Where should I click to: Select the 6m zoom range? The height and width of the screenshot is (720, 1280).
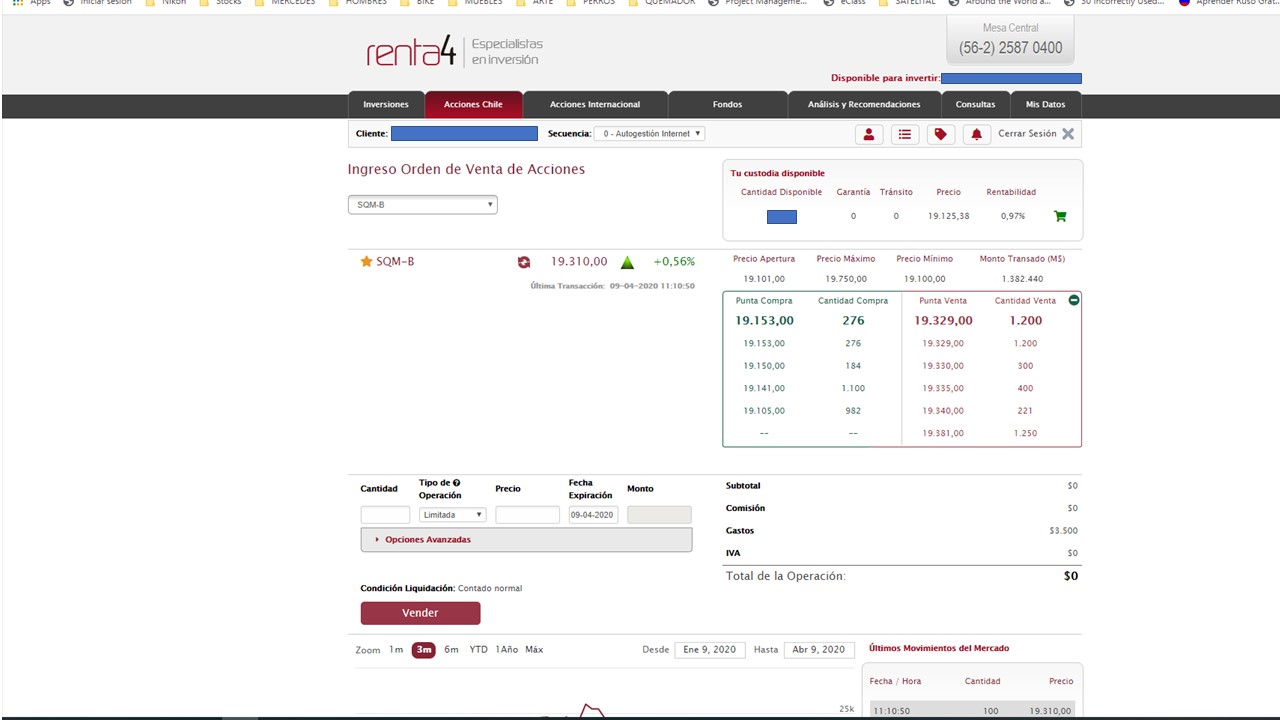451,650
